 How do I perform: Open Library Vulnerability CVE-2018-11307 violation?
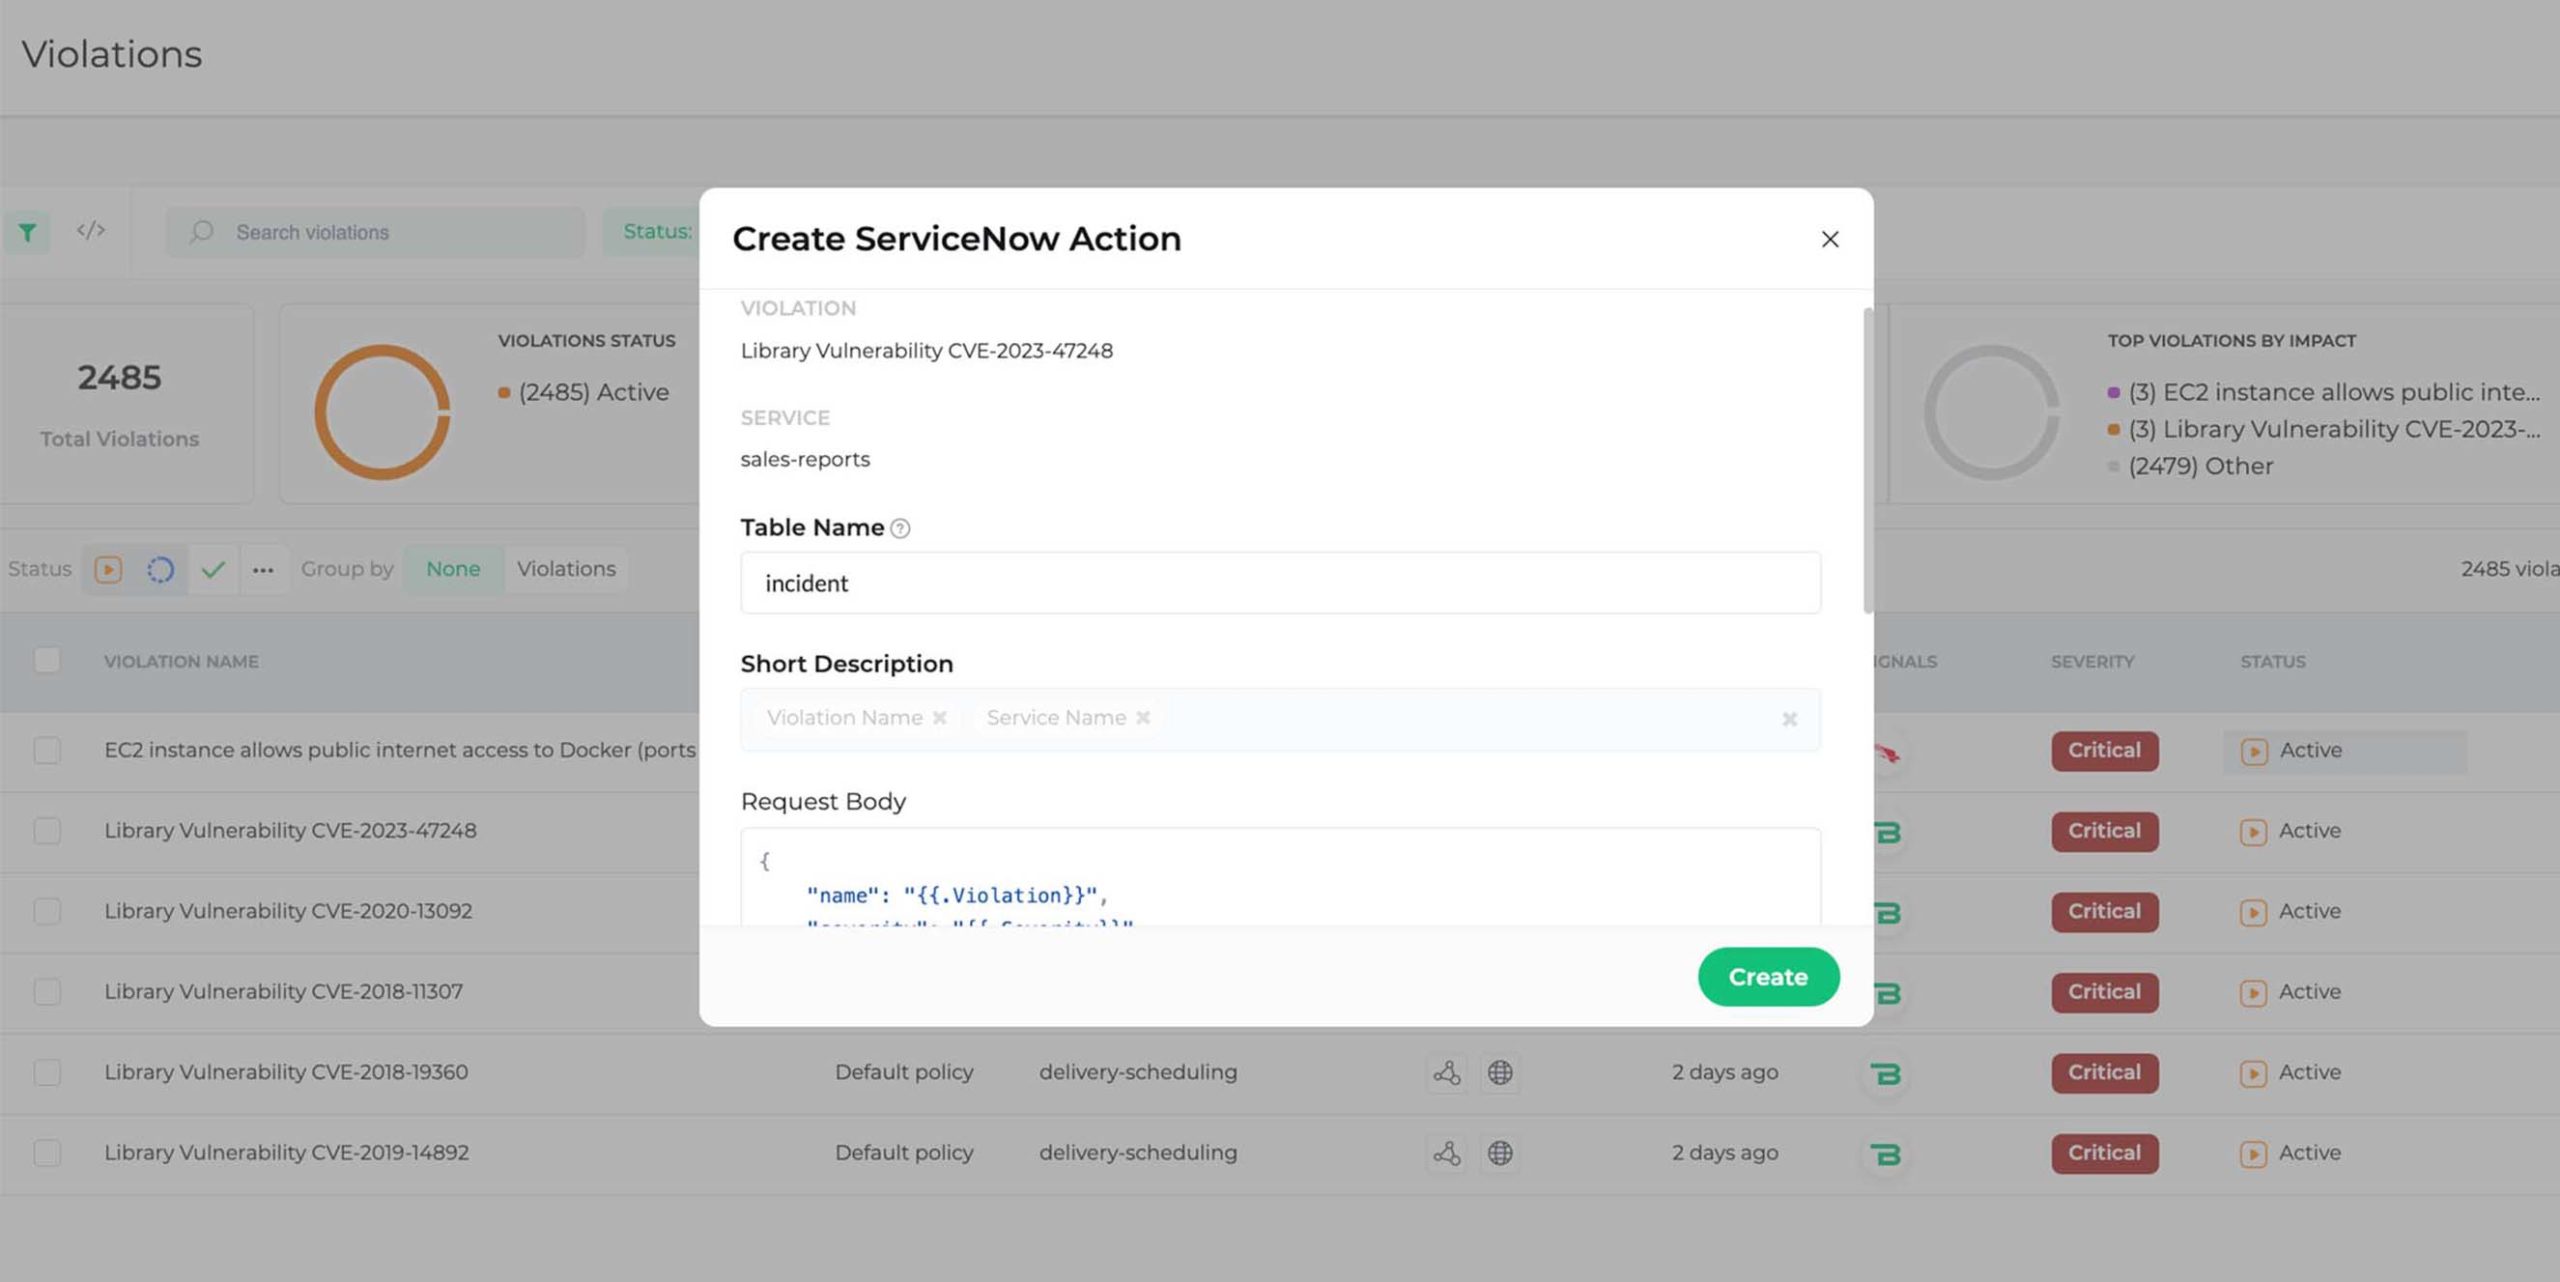(284, 991)
